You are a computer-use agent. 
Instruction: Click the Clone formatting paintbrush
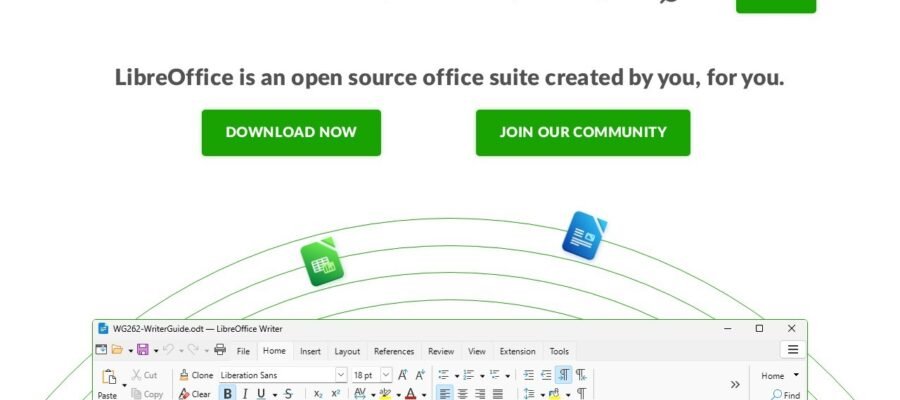pyautogui.click(x=196, y=375)
